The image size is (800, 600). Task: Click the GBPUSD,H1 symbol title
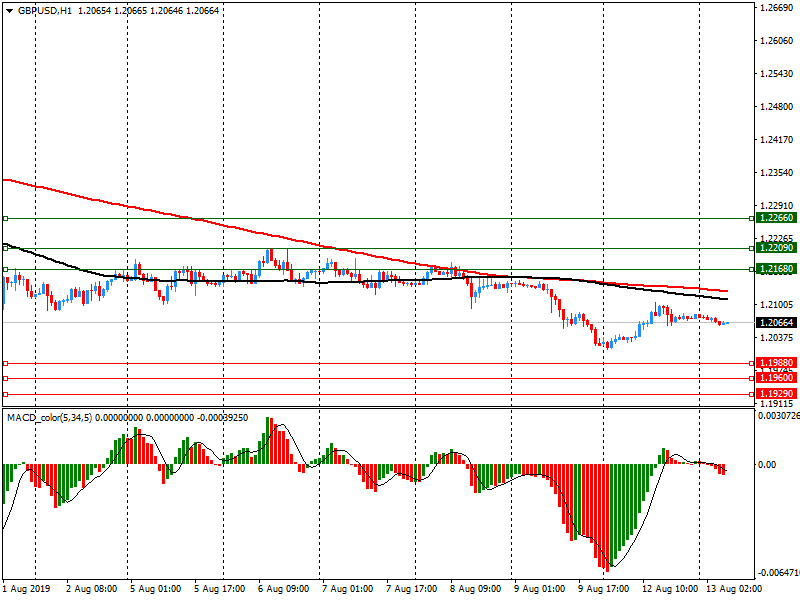[45, 11]
